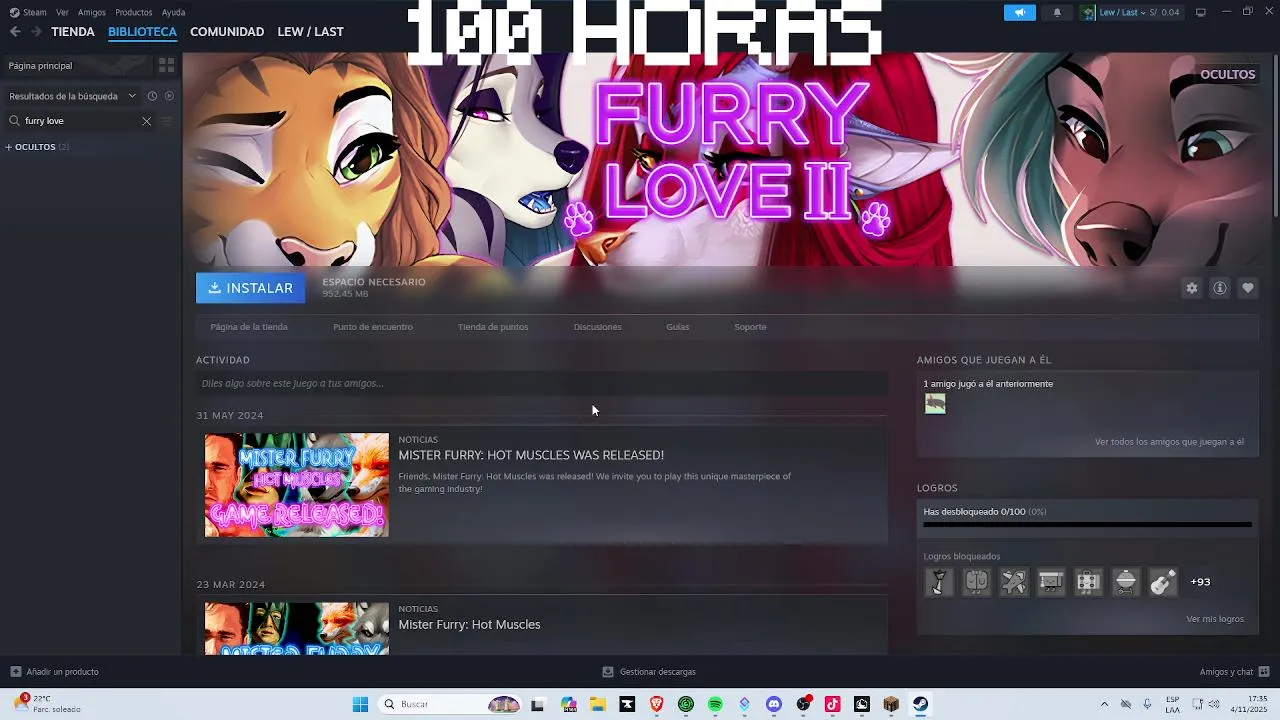The width and height of the screenshot is (1280, 720).
Task: Go back with the left arrow
Action: click(15, 32)
